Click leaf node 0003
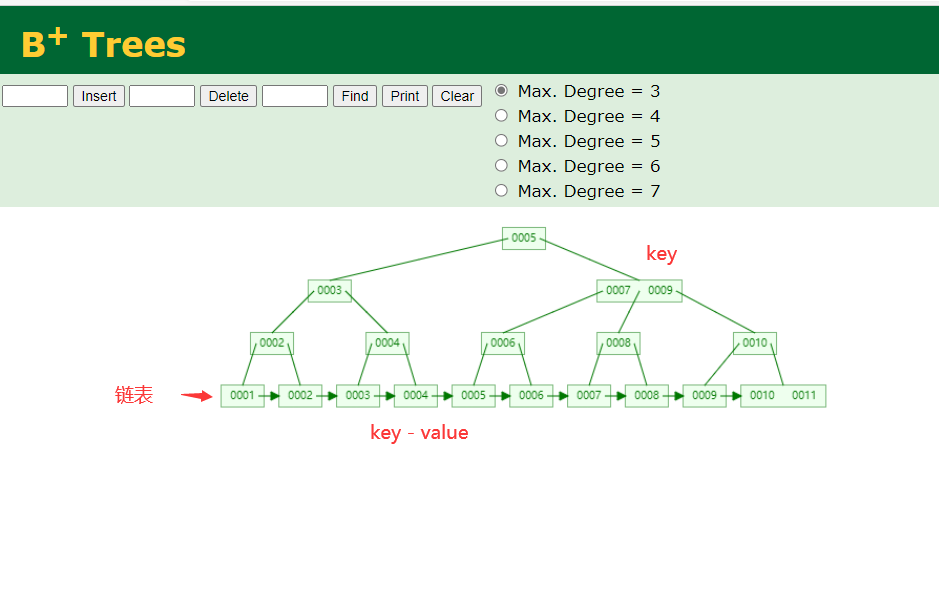Screen dimensions: 939x605 coord(358,395)
